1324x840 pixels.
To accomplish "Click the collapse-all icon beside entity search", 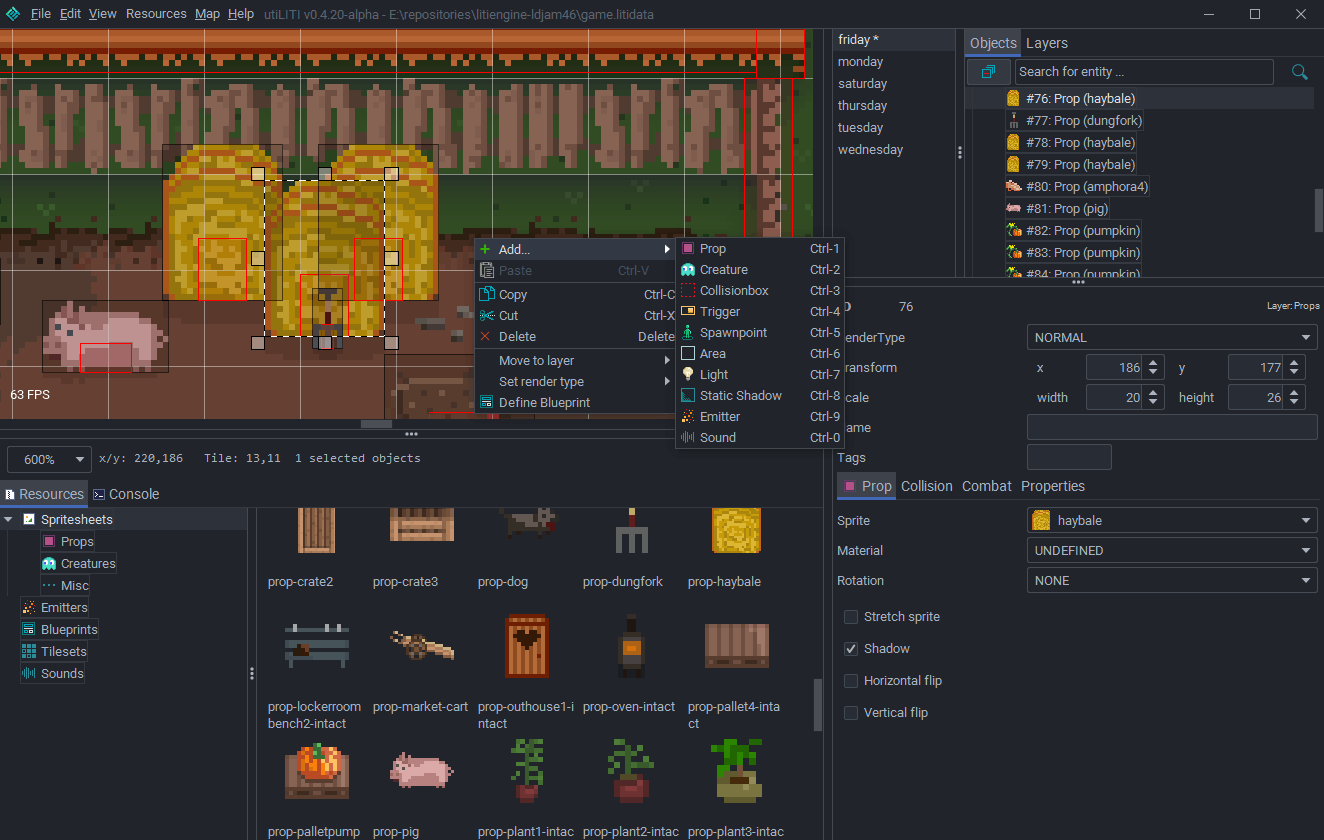I will pos(988,72).
